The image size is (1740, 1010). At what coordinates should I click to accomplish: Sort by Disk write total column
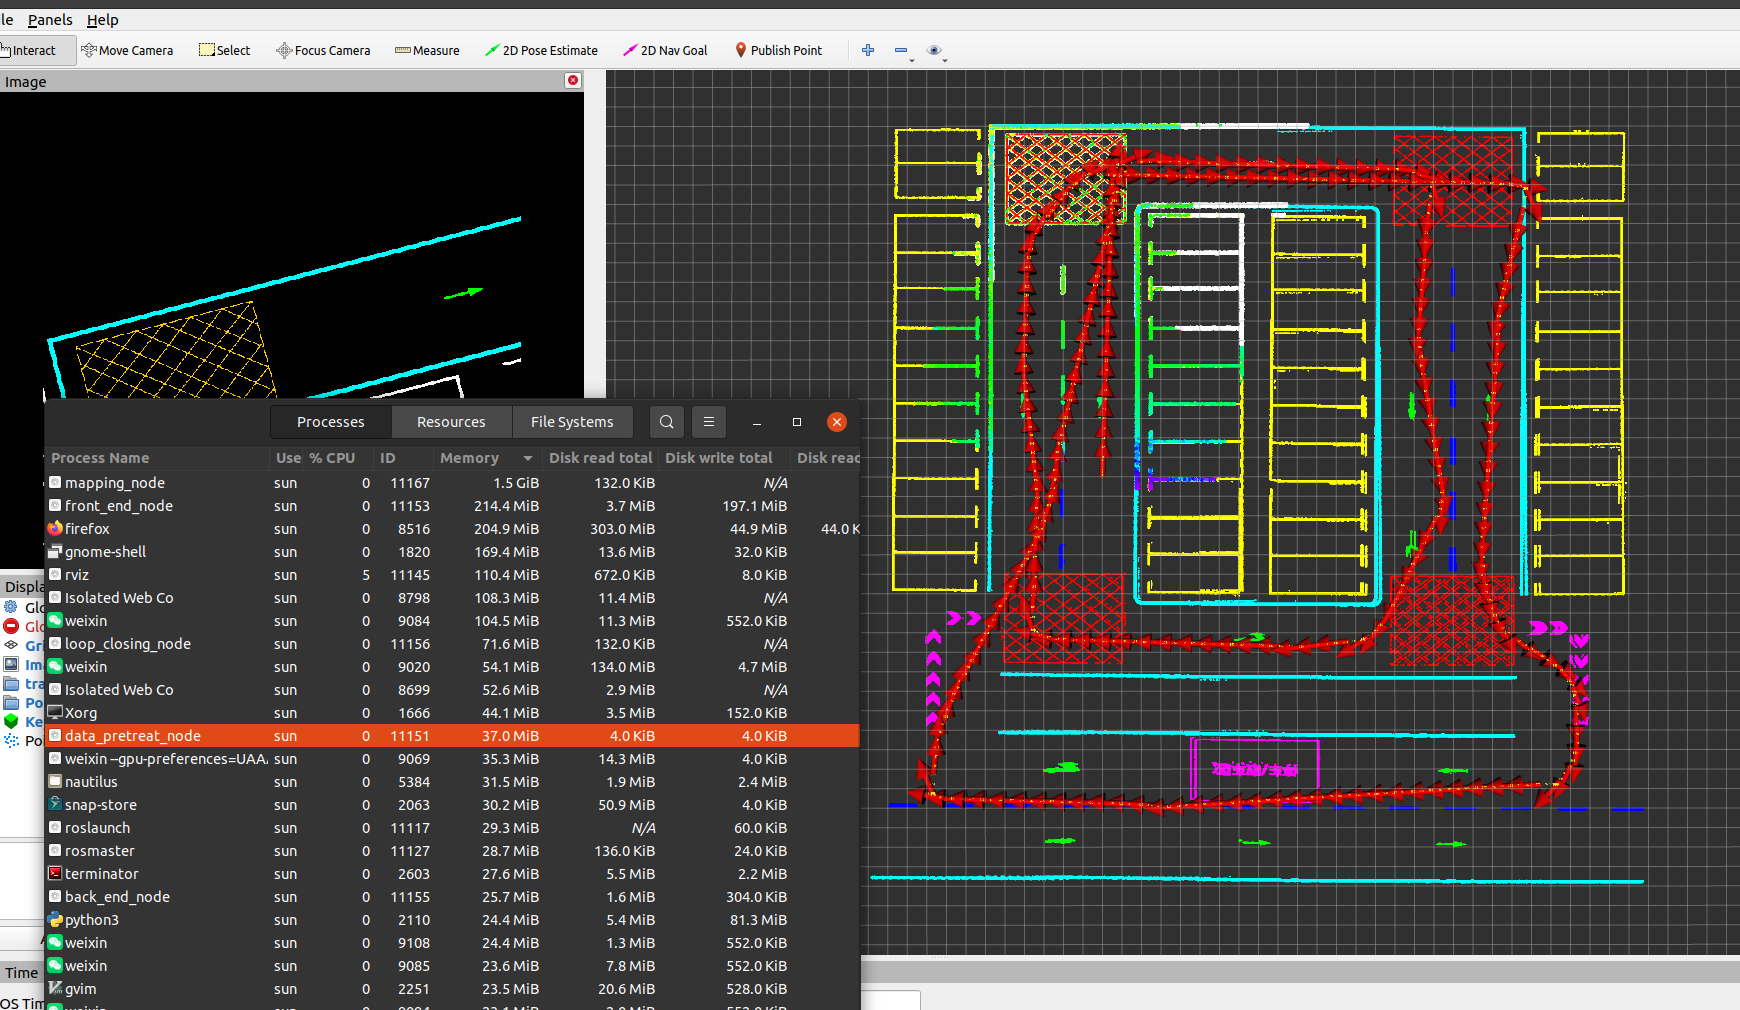719,458
